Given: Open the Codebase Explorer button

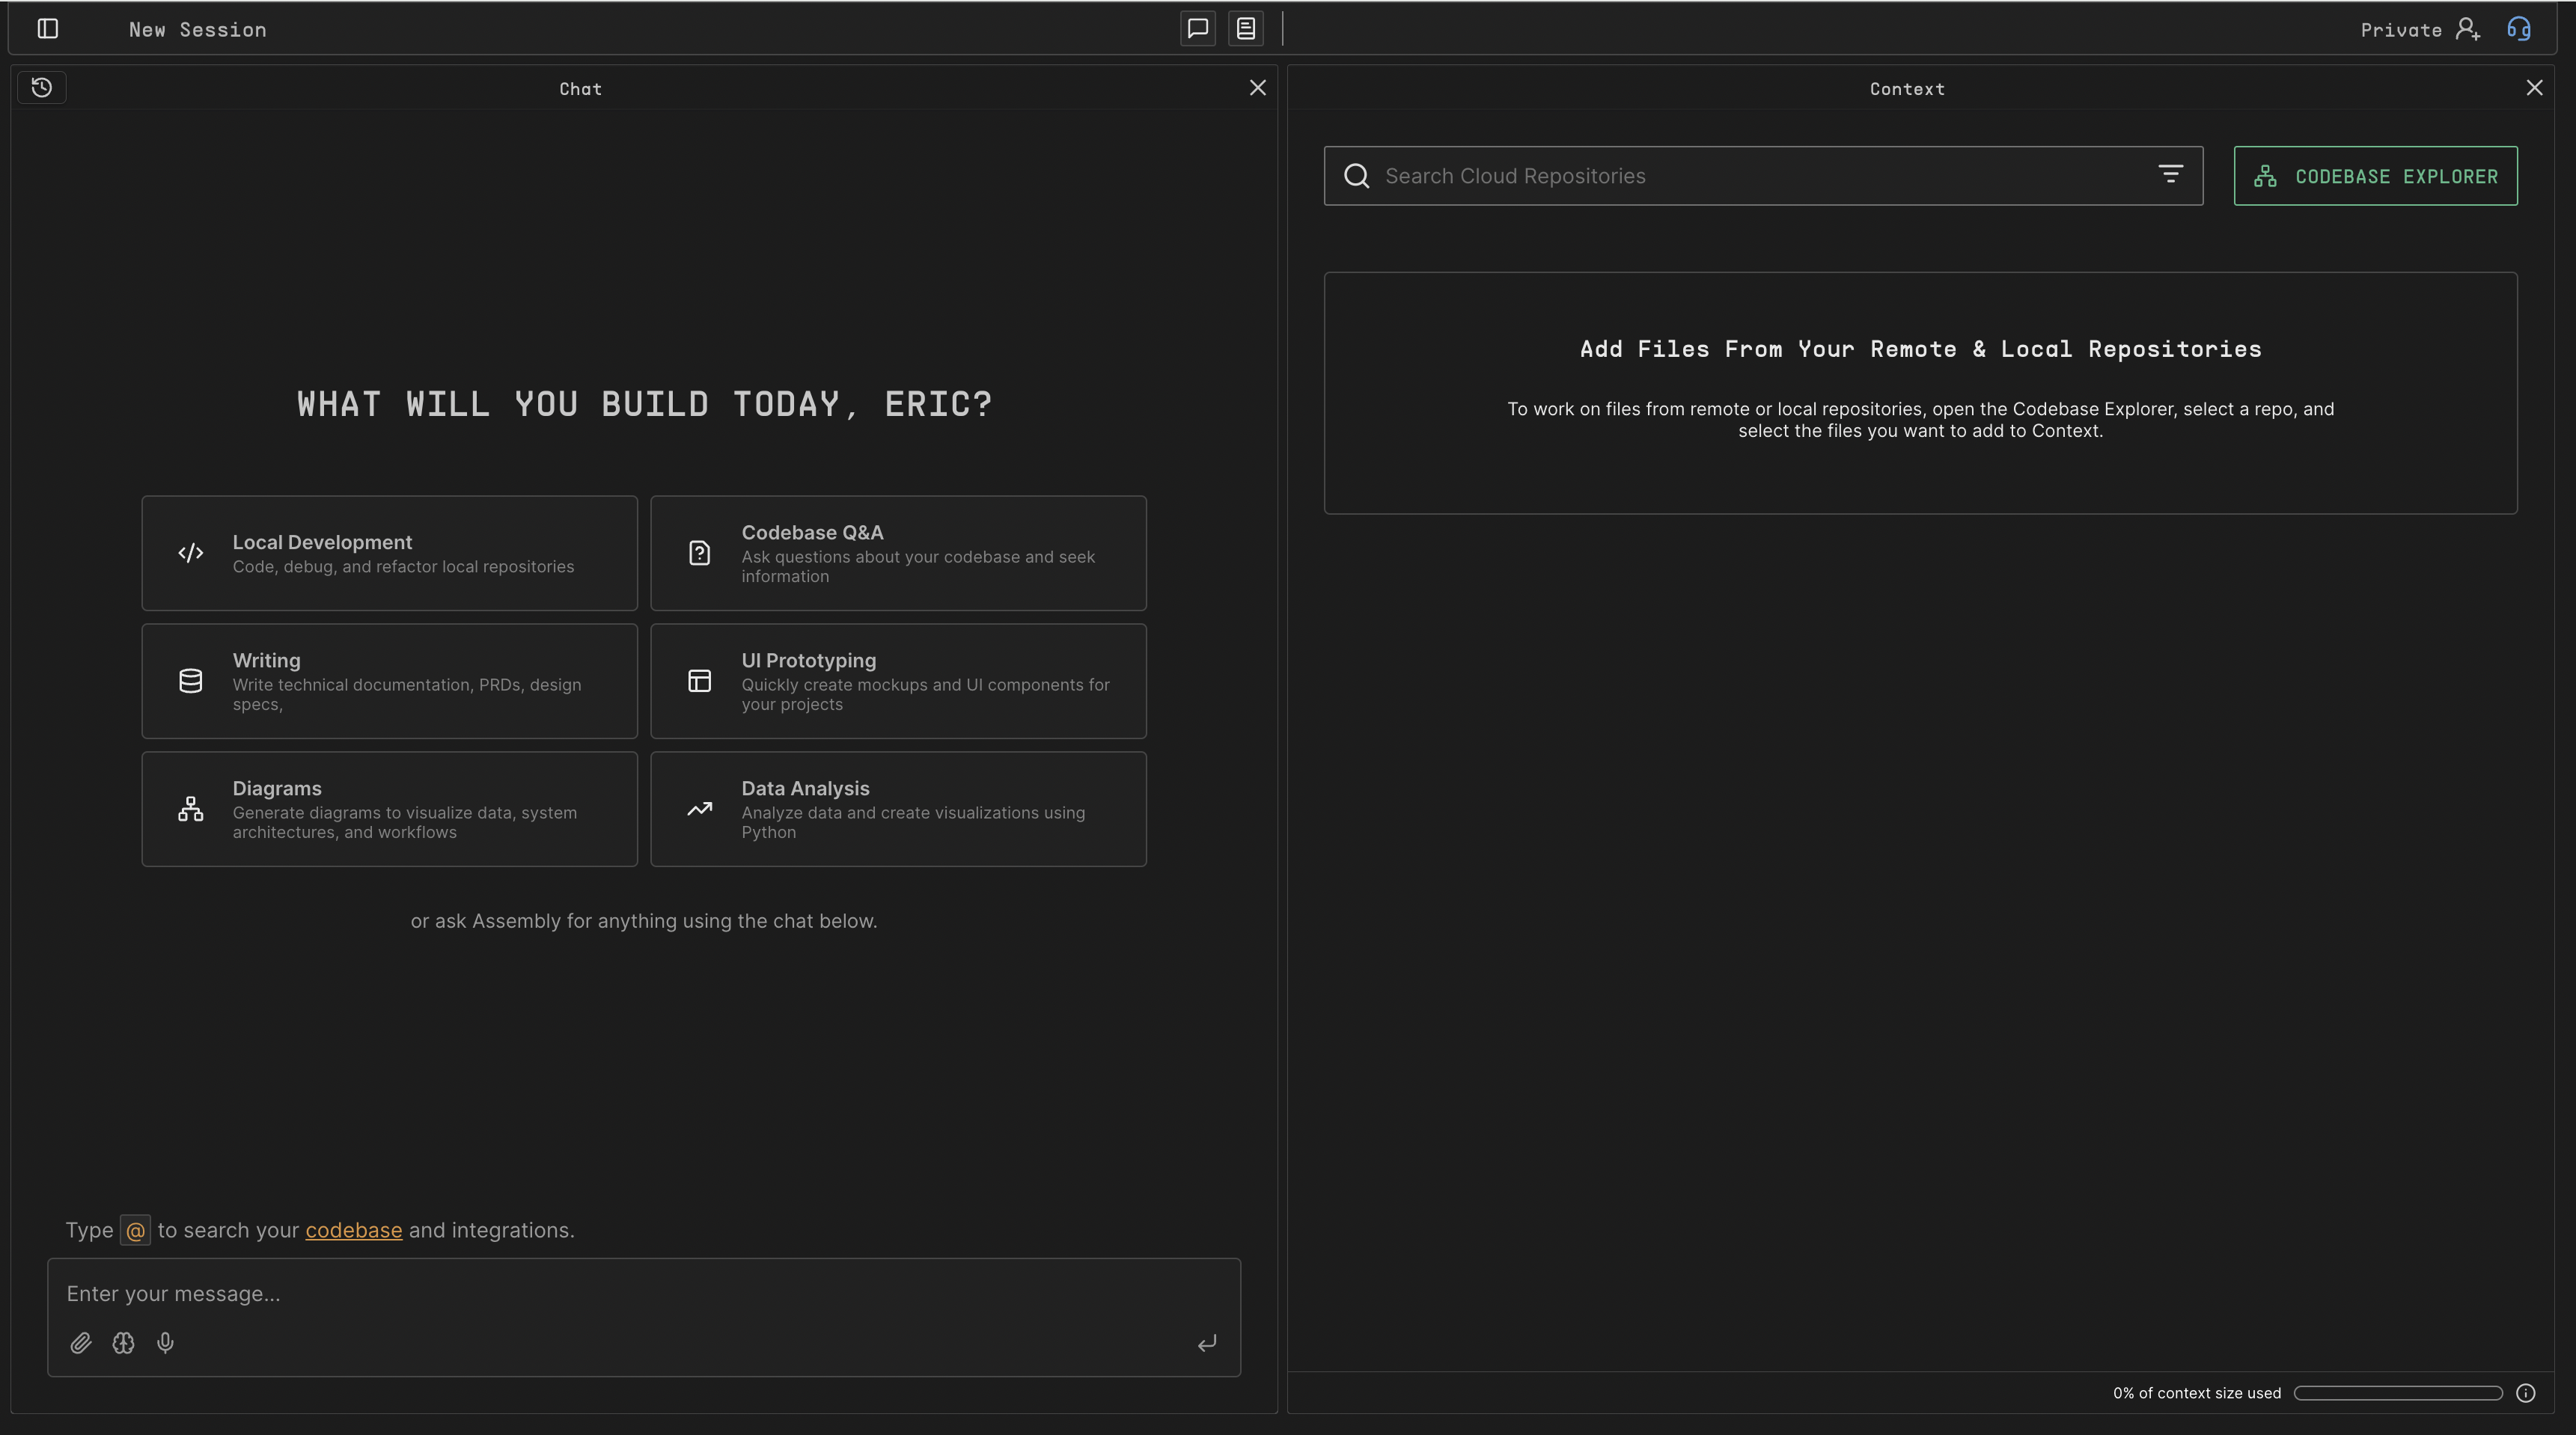Looking at the screenshot, I should [x=2375, y=176].
